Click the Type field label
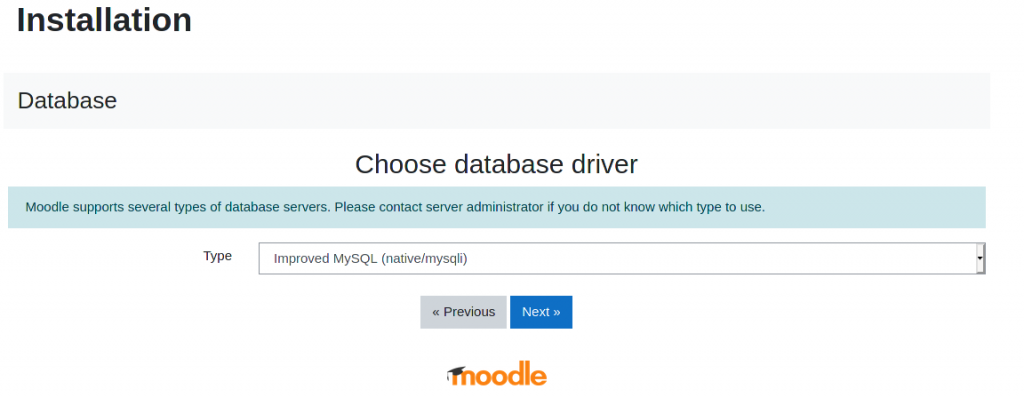 point(217,256)
